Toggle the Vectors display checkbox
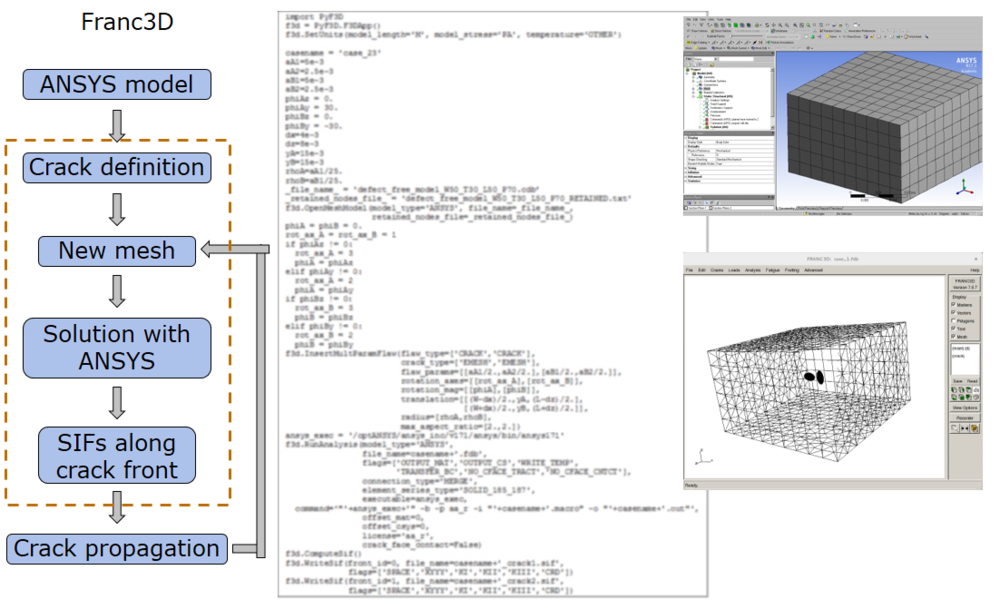1000x609 pixels. click(x=953, y=312)
